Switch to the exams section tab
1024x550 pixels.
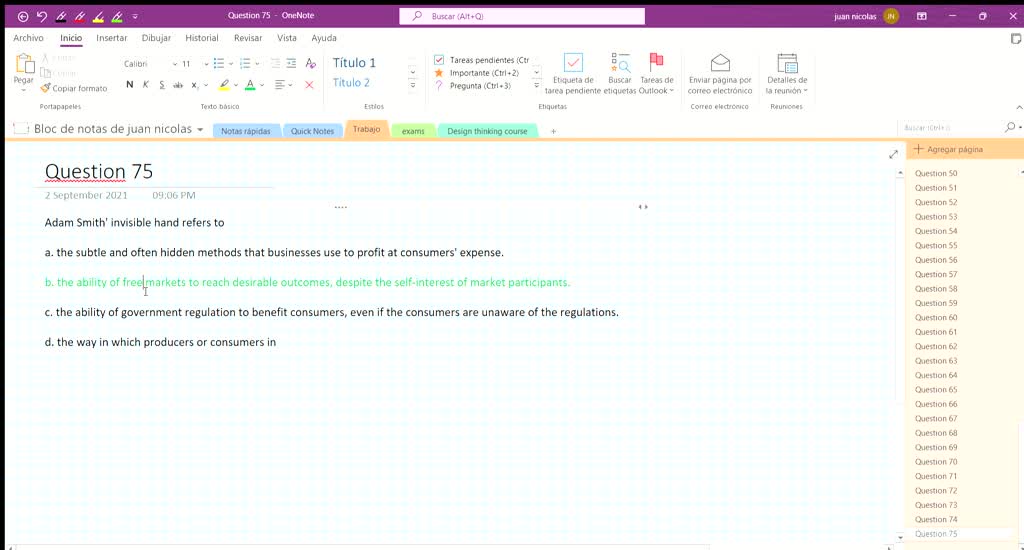(413, 131)
